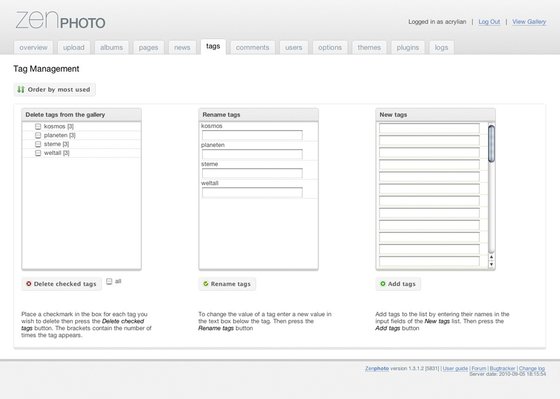
Task: Open the Zenphoto footer link
Action: click(377, 368)
